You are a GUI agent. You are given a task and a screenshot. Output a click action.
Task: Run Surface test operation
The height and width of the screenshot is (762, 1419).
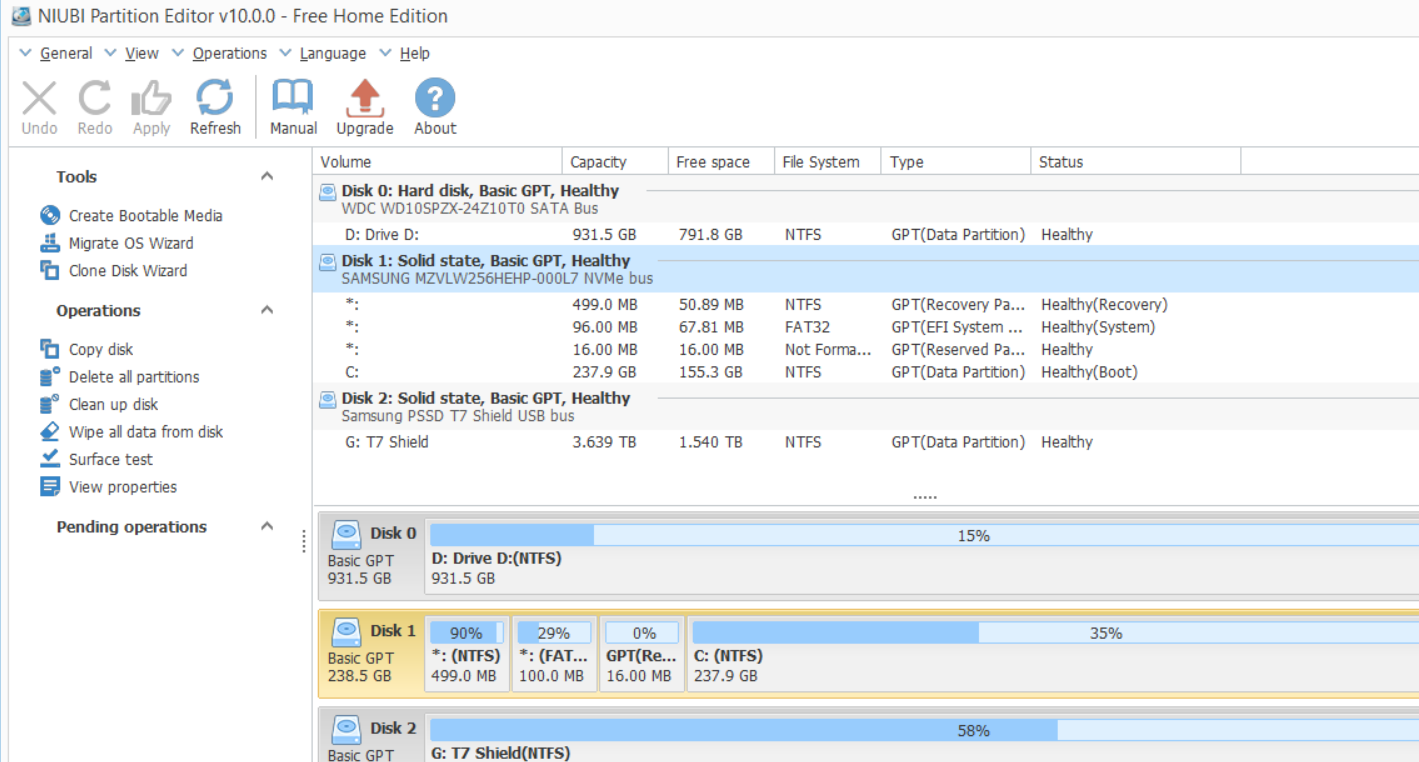point(111,459)
